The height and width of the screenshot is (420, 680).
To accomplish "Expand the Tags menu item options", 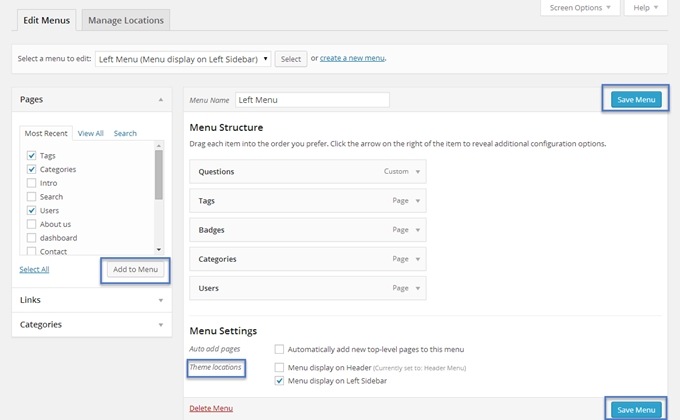I will [418, 200].
